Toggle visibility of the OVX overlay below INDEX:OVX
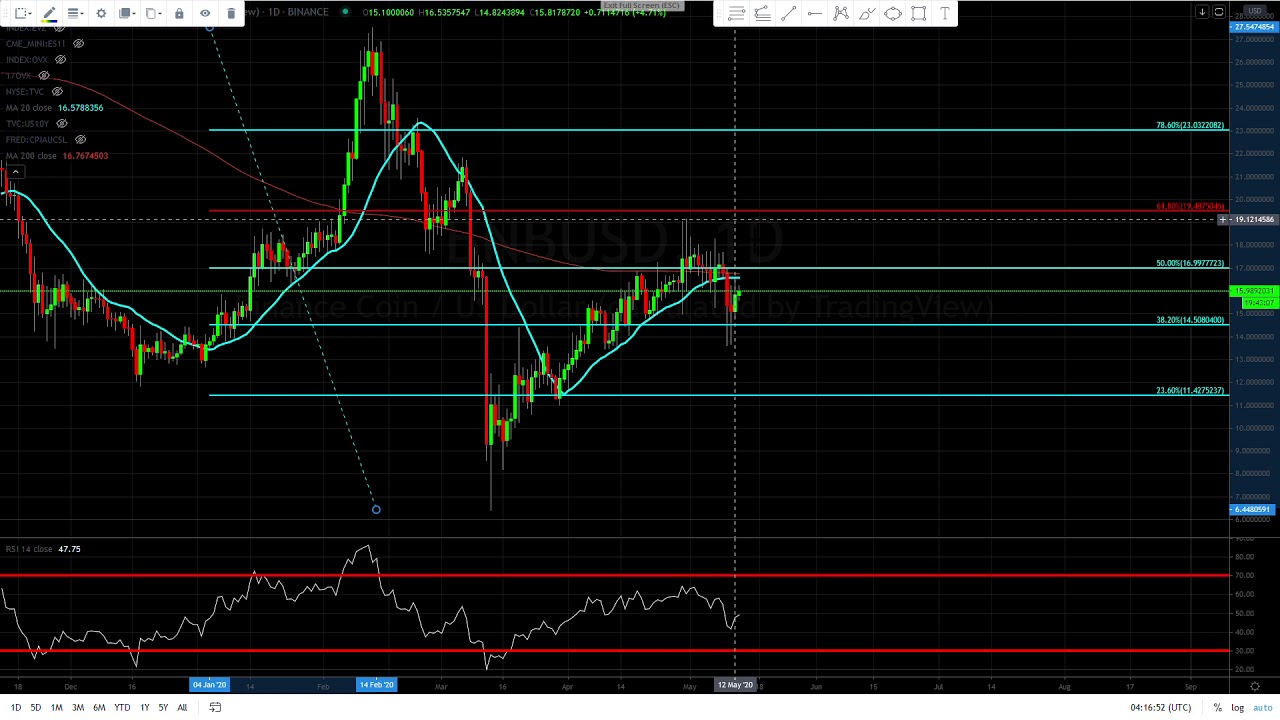 (44, 76)
